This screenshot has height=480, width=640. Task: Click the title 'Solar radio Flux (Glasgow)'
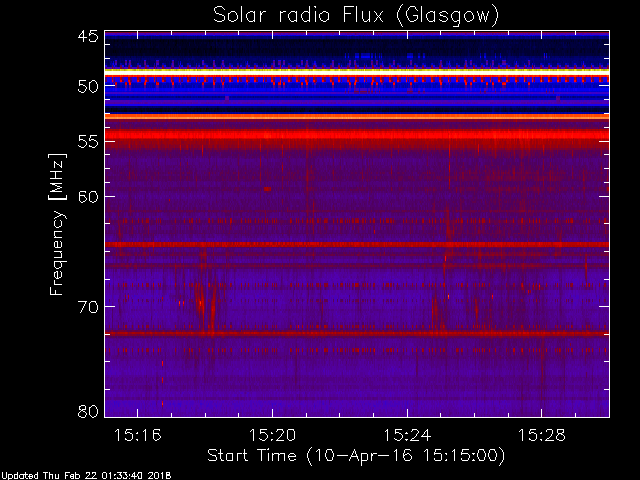point(356,15)
